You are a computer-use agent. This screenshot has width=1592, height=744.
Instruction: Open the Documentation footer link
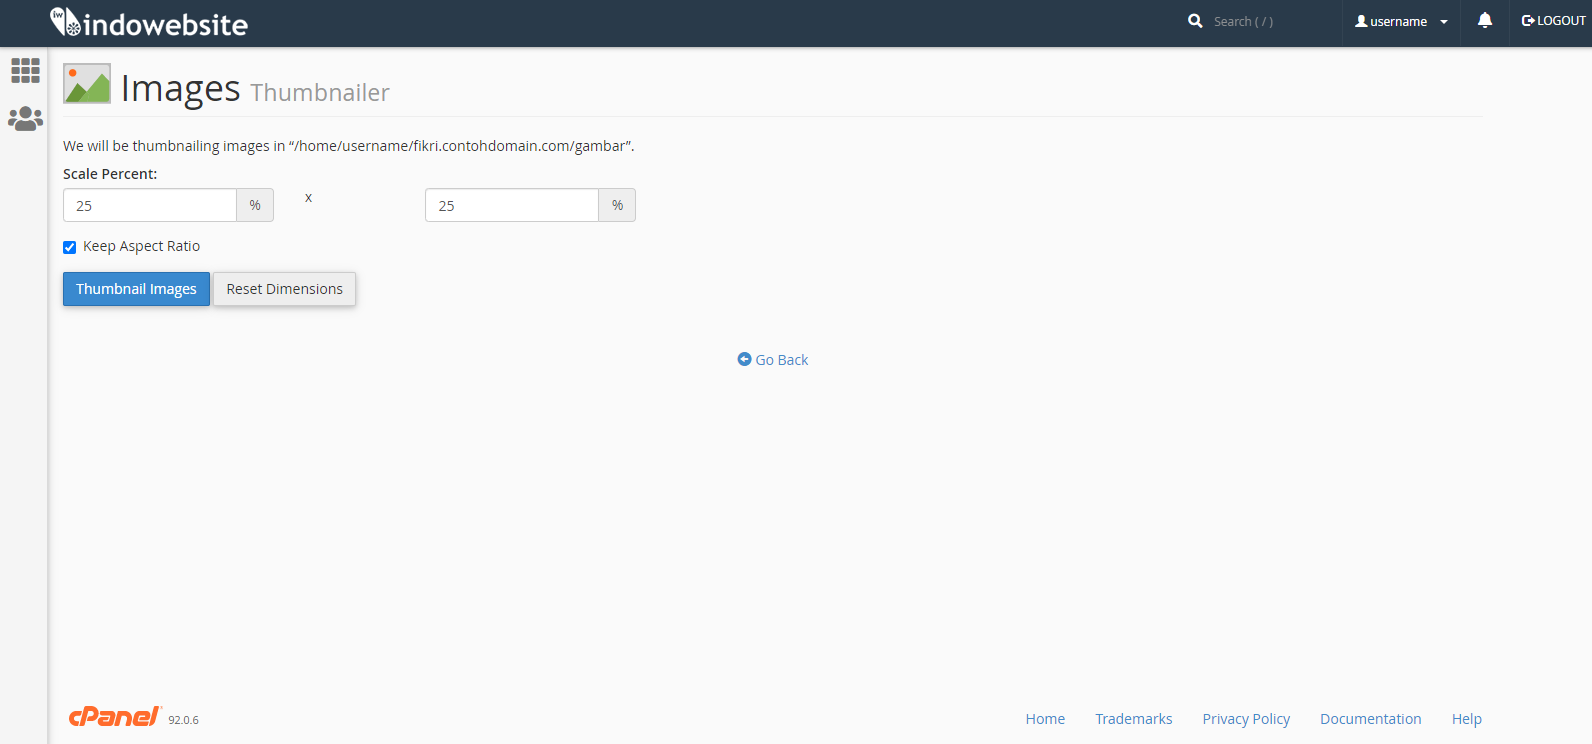pyautogui.click(x=1370, y=719)
